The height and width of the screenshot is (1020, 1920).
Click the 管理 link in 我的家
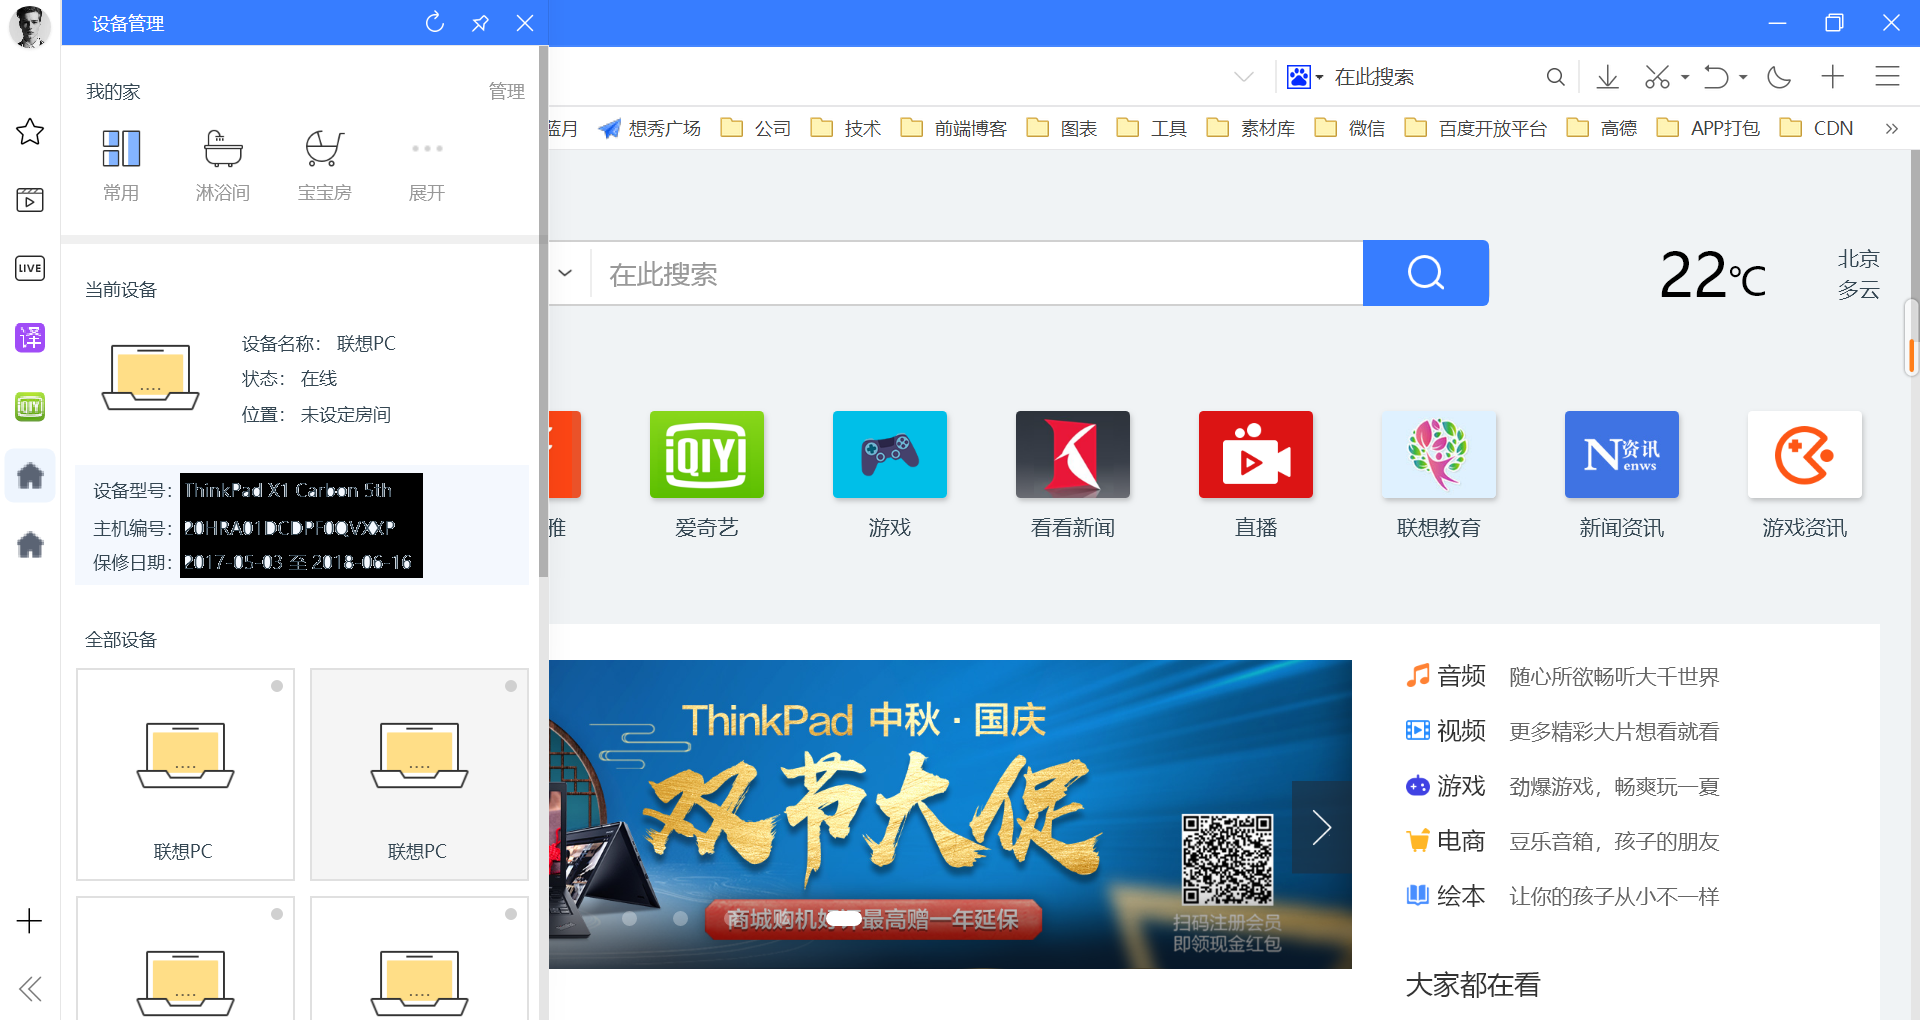point(507,91)
